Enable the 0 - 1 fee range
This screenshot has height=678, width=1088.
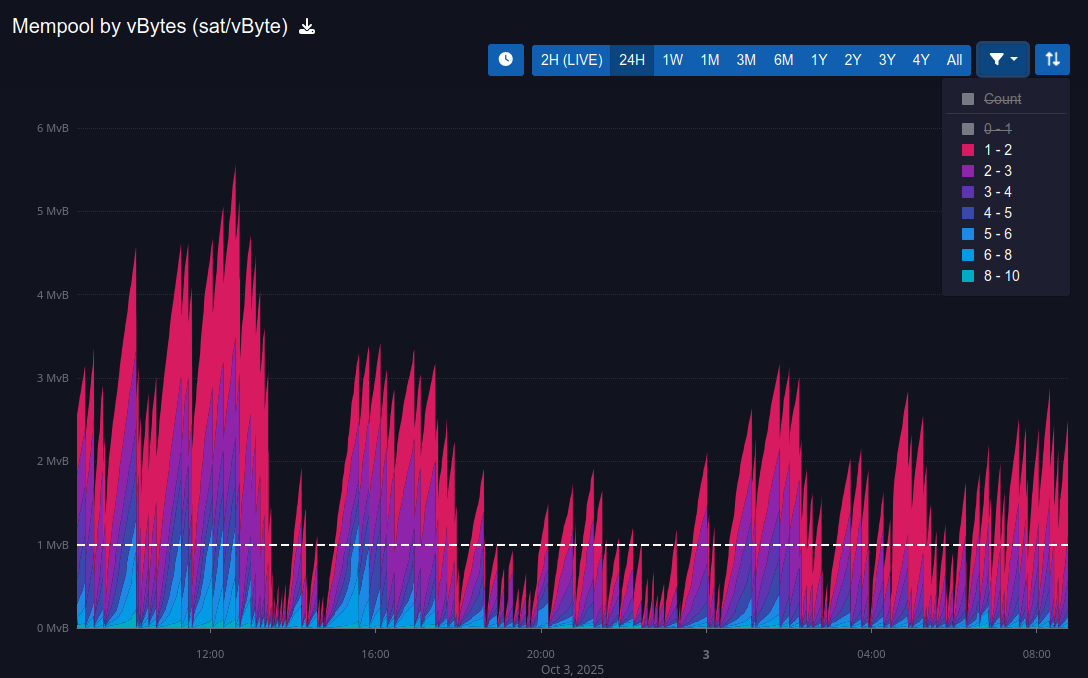coord(997,129)
